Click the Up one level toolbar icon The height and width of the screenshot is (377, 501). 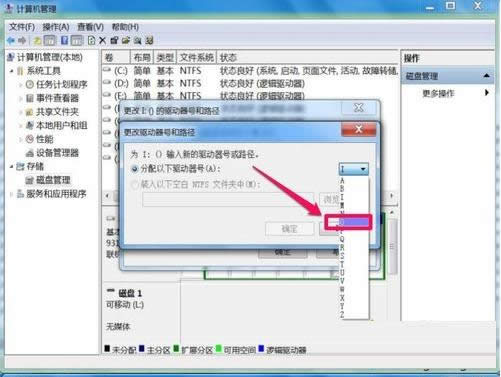(37, 41)
